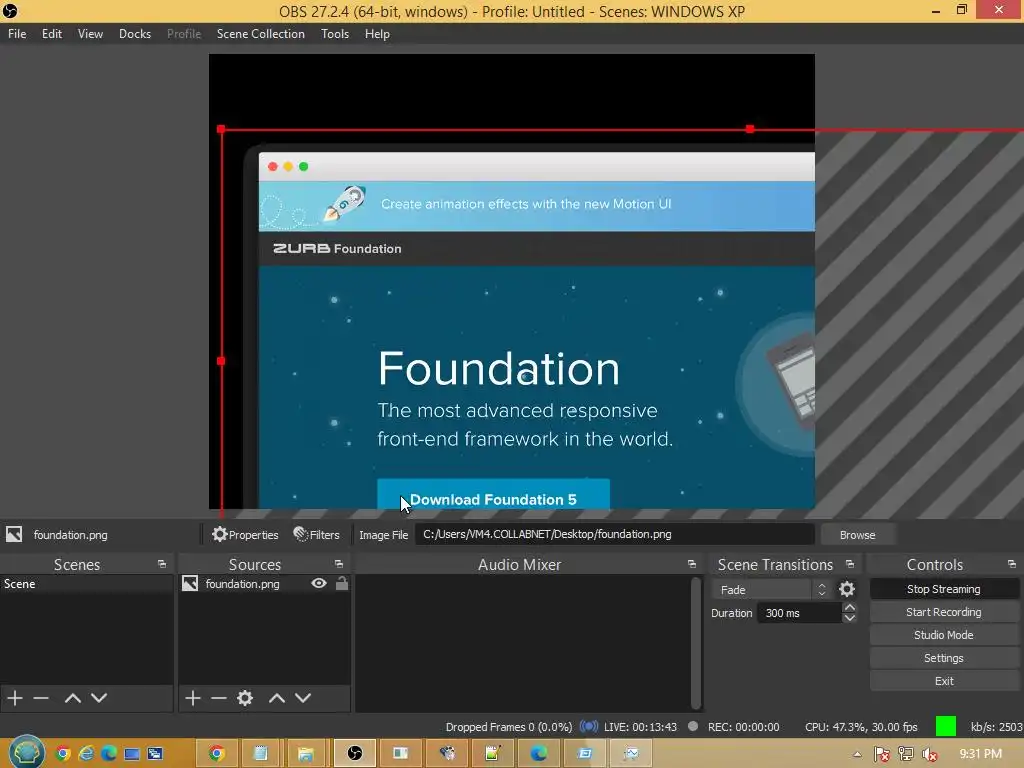Open transition properties gear icon

847,589
